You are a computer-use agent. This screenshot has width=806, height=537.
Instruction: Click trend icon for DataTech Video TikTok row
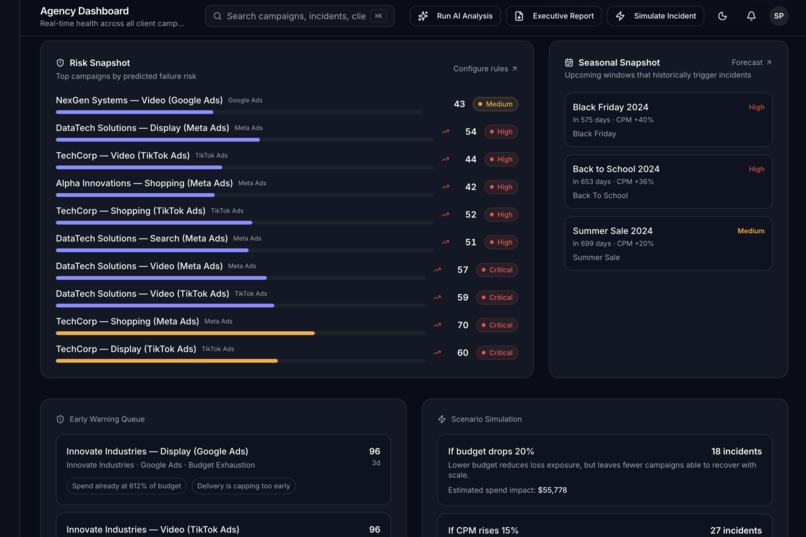[x=437, y=298]
